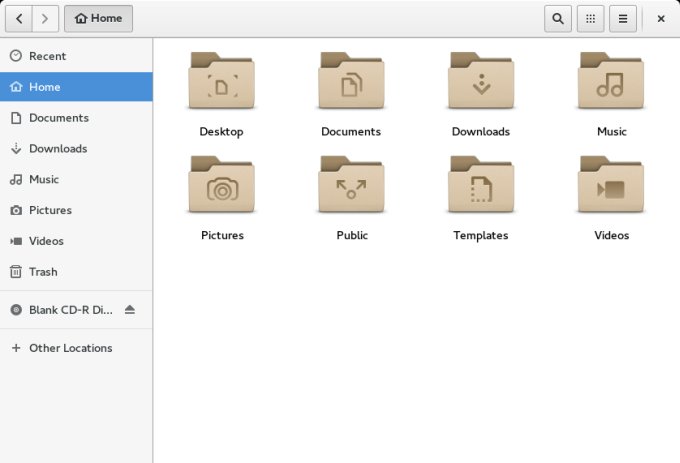Viewport: 680px width, 463px height.
Task: Click the Home path bar button
Action: [98, 18]
